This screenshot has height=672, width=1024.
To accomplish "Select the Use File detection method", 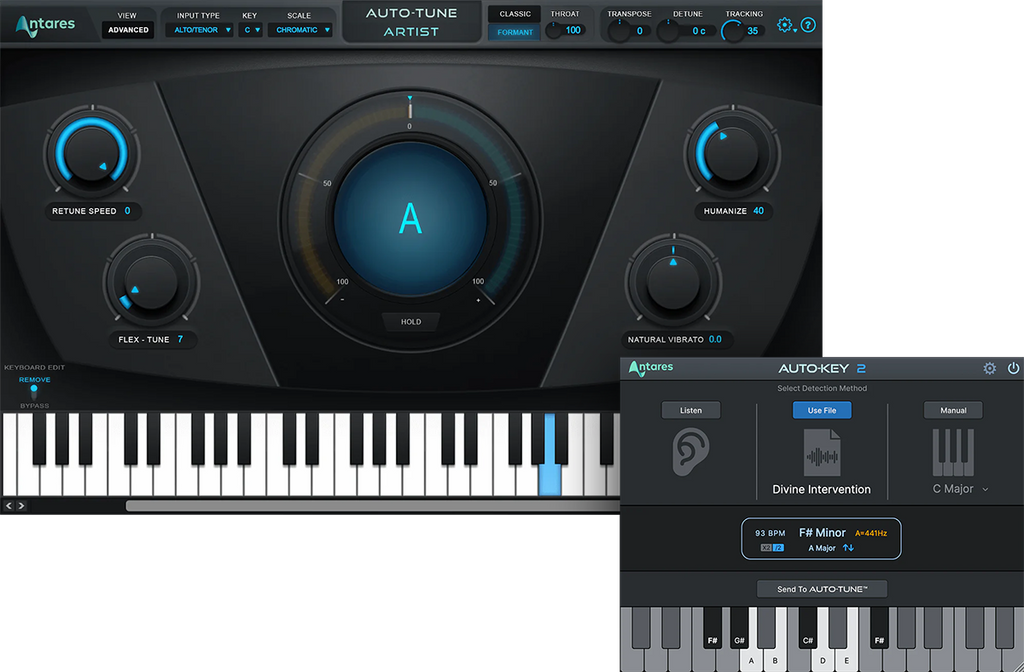I will point(822,410).
